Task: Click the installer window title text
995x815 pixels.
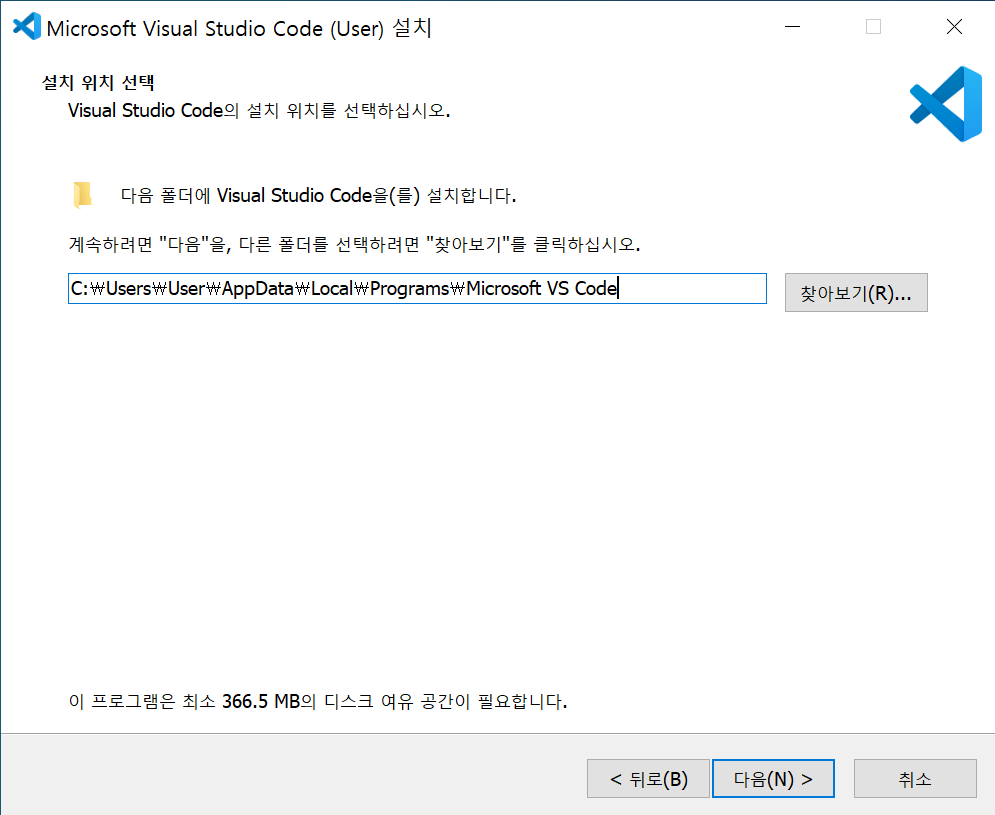Action: (239, 29)
